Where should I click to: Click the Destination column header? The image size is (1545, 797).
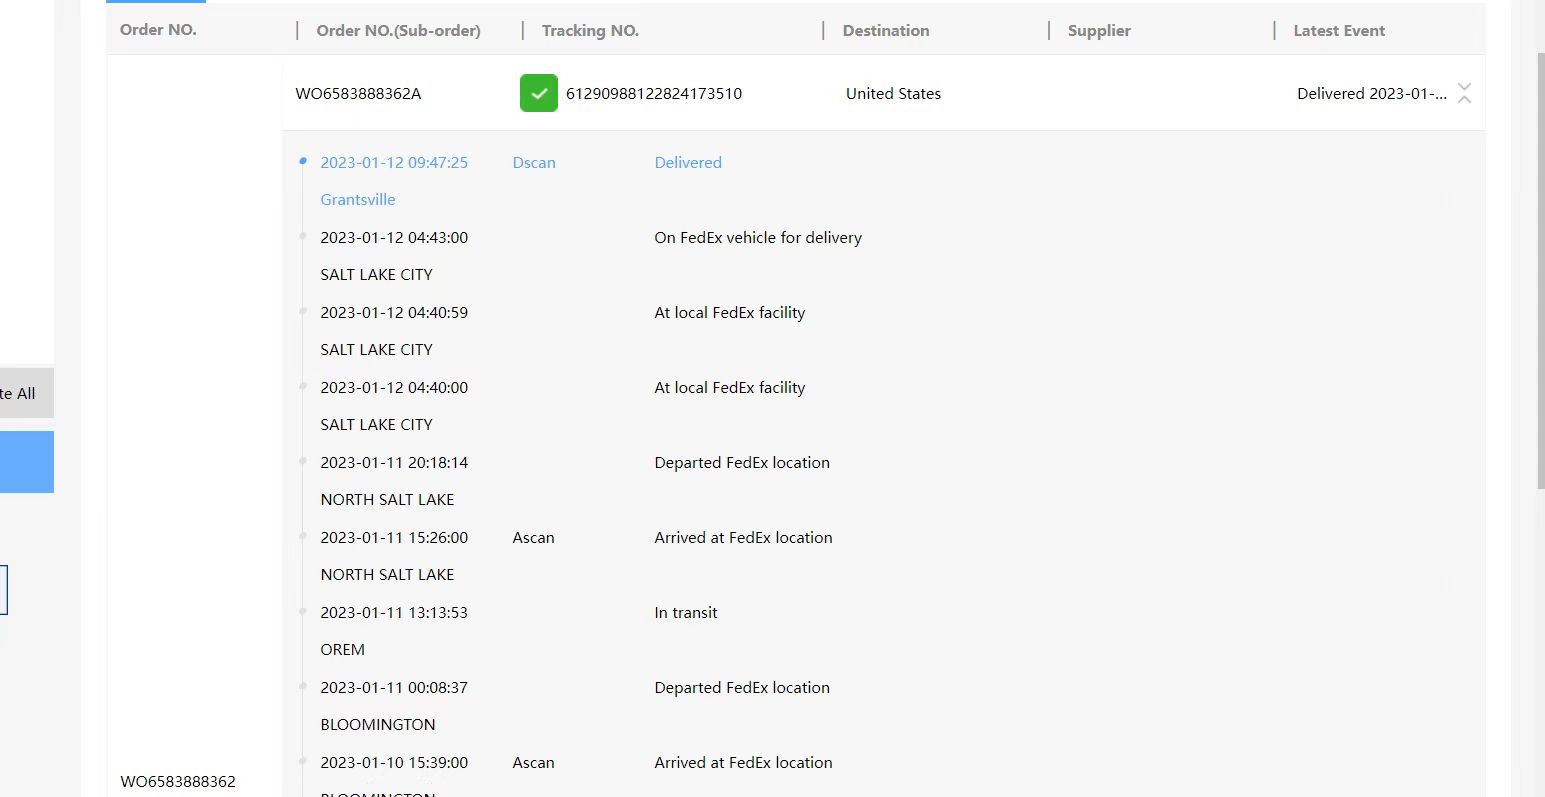click(x=885, y=31)
